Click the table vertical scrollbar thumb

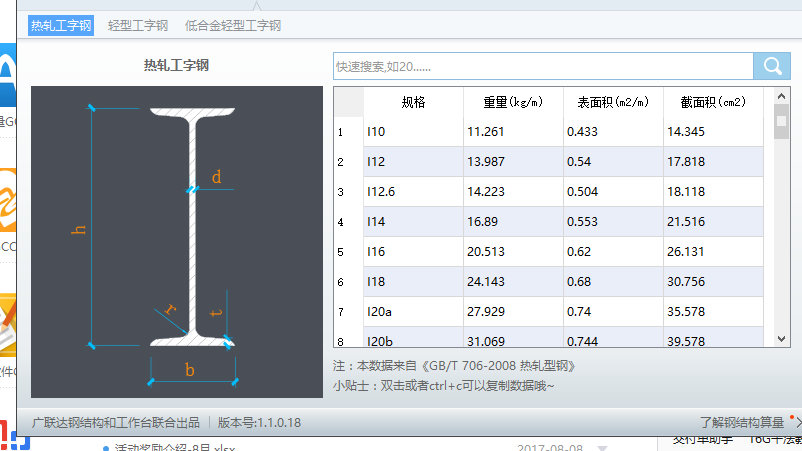coord(781,121)
